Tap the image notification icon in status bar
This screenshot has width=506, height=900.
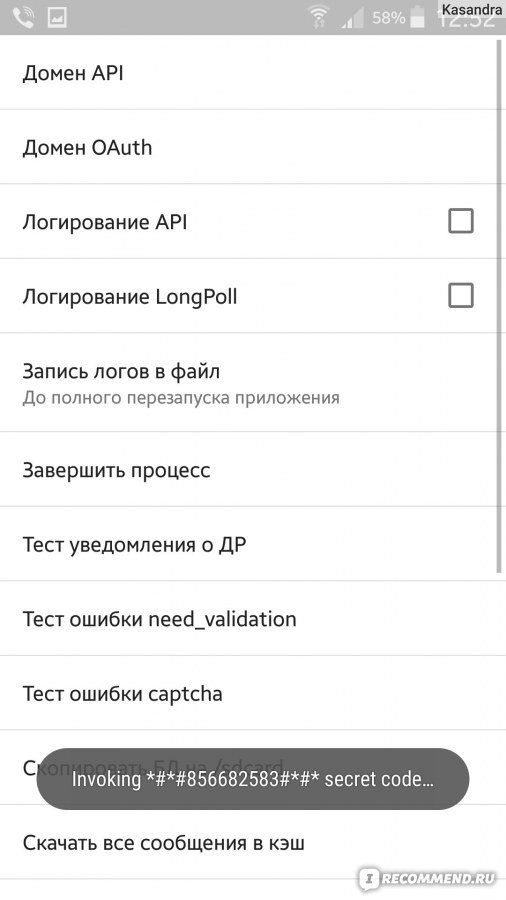coord(57,17)
